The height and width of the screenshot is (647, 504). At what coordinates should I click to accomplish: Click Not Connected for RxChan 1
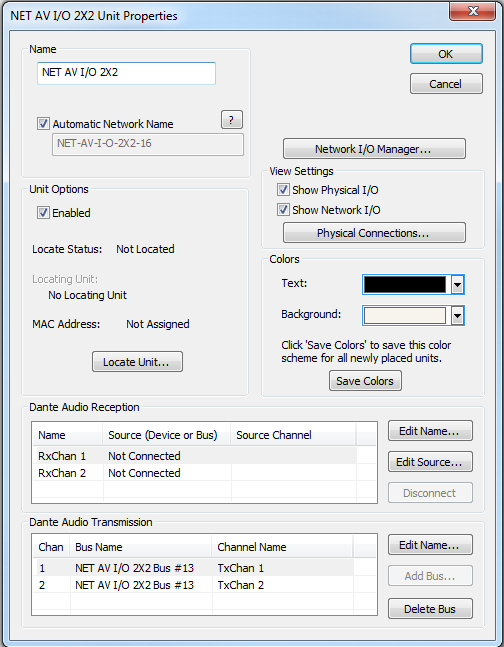pyautogui.click(x=144, y=456)
